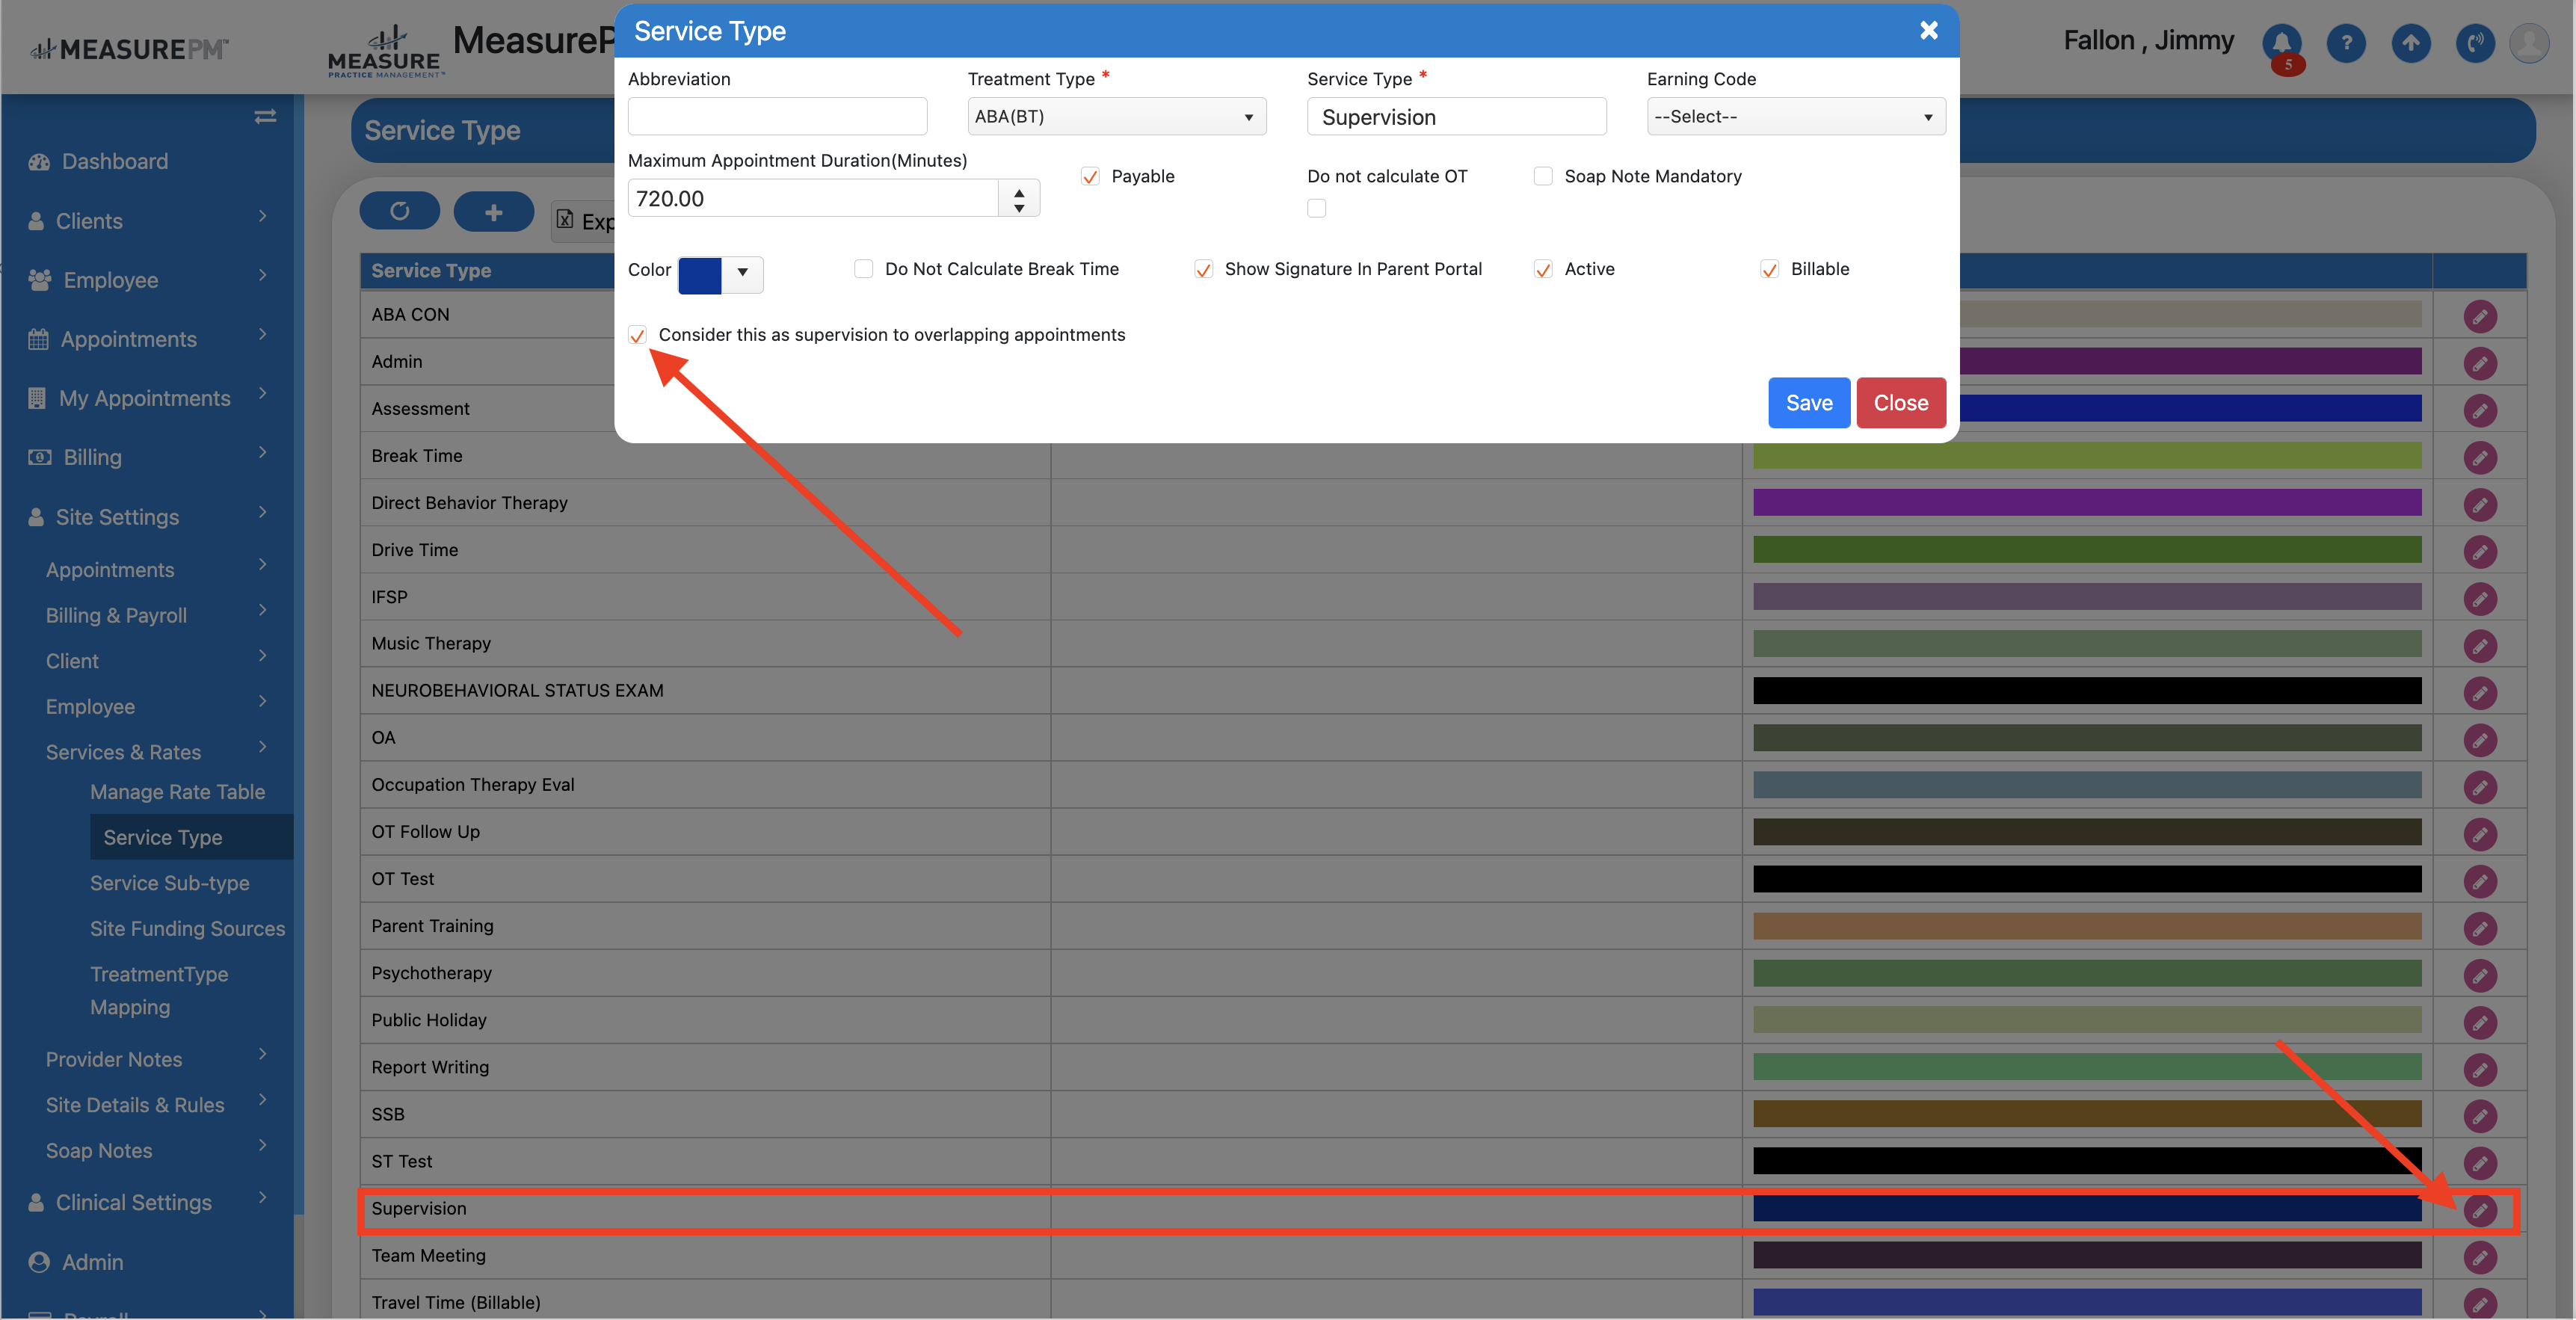Click the red Close button
Viewport: 2576px width, 1320px height.
click(x=1900, y=403)
